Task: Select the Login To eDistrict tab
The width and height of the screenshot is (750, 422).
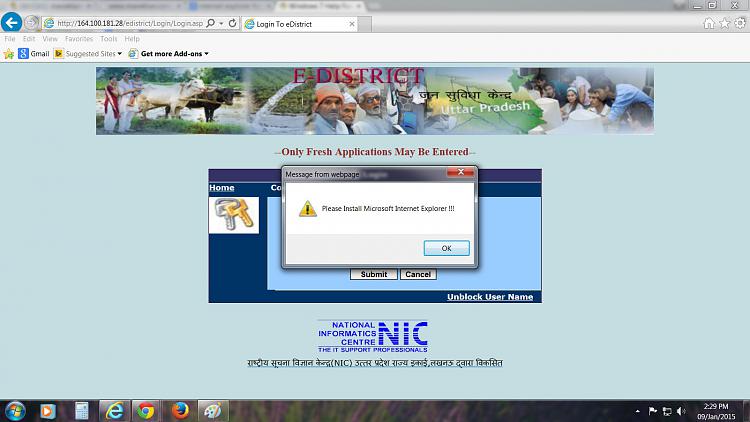Action: click(299, 24)
